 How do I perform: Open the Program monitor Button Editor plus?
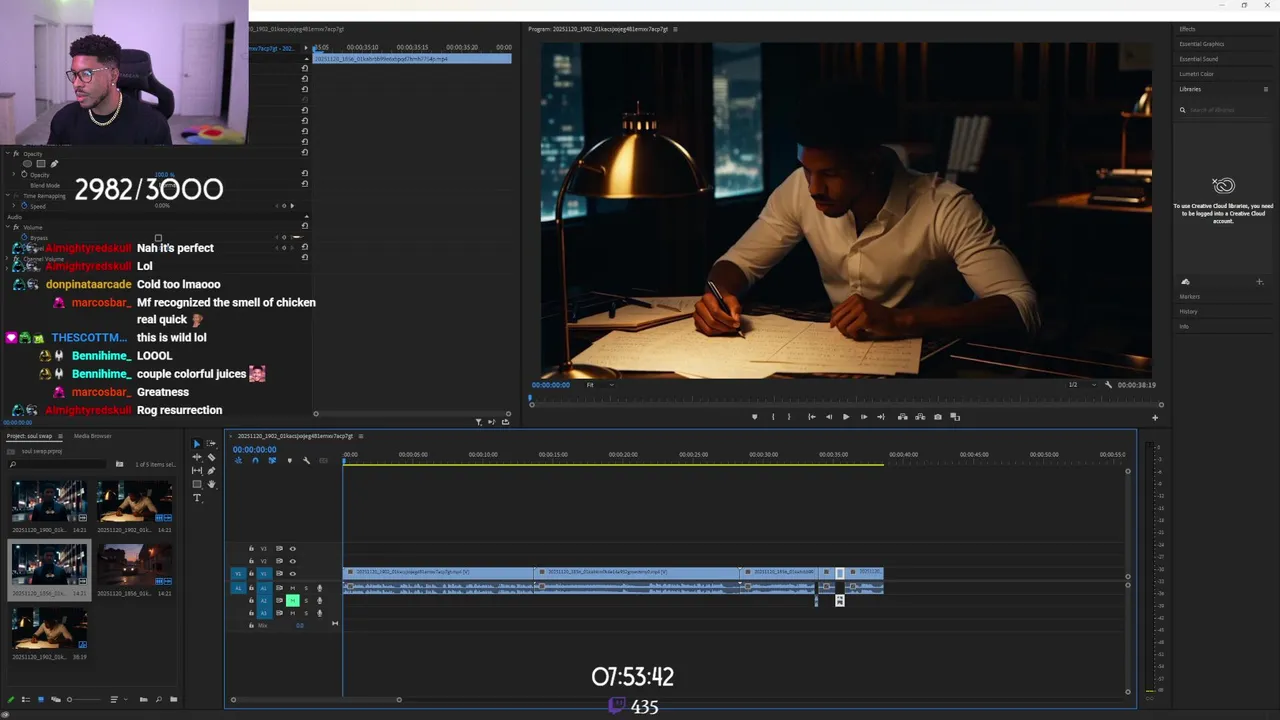[1155, 418]
